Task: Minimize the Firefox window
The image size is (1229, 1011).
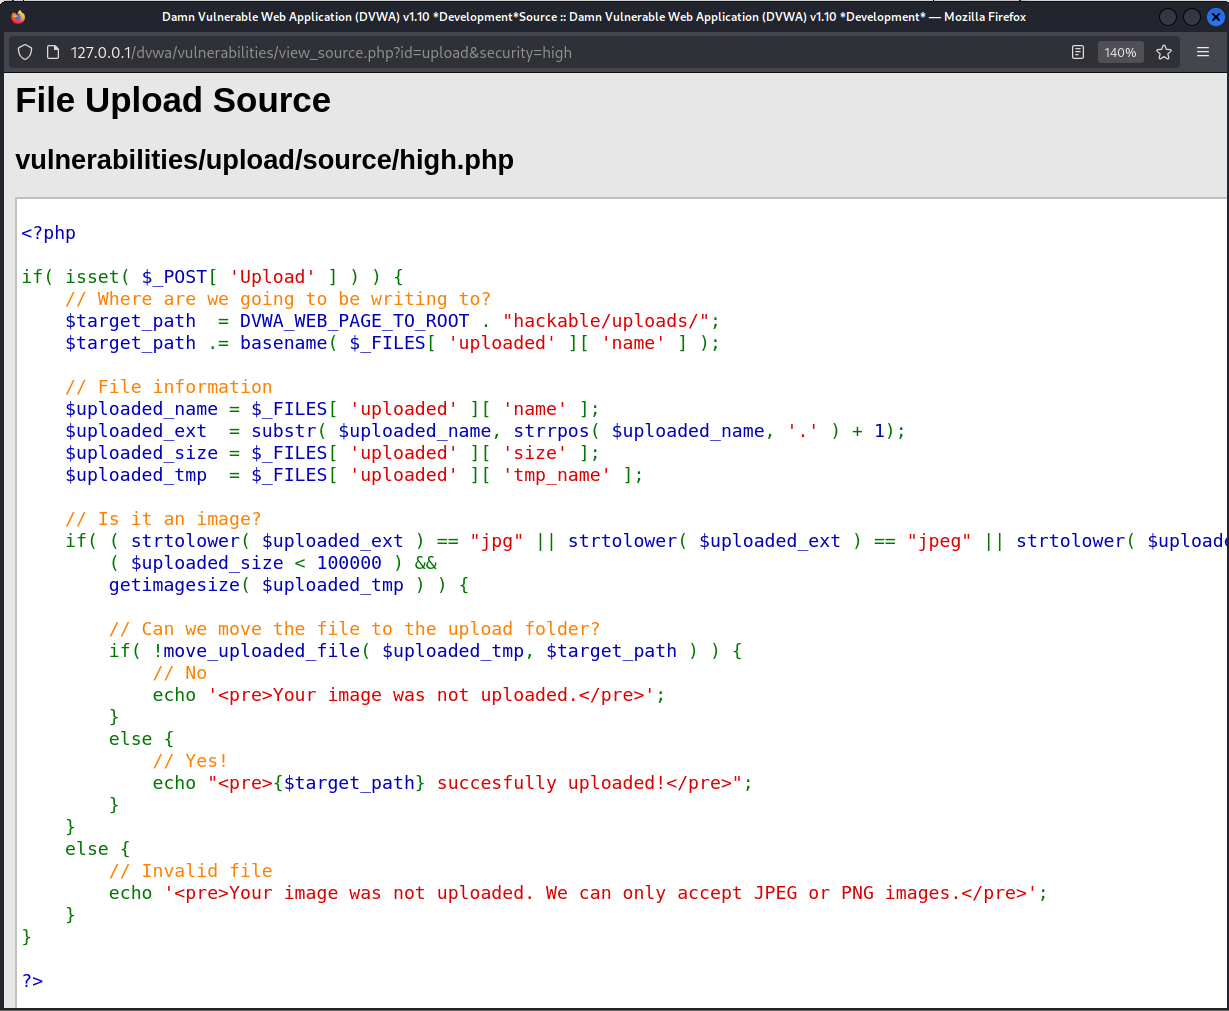Action: point(1168,16)
